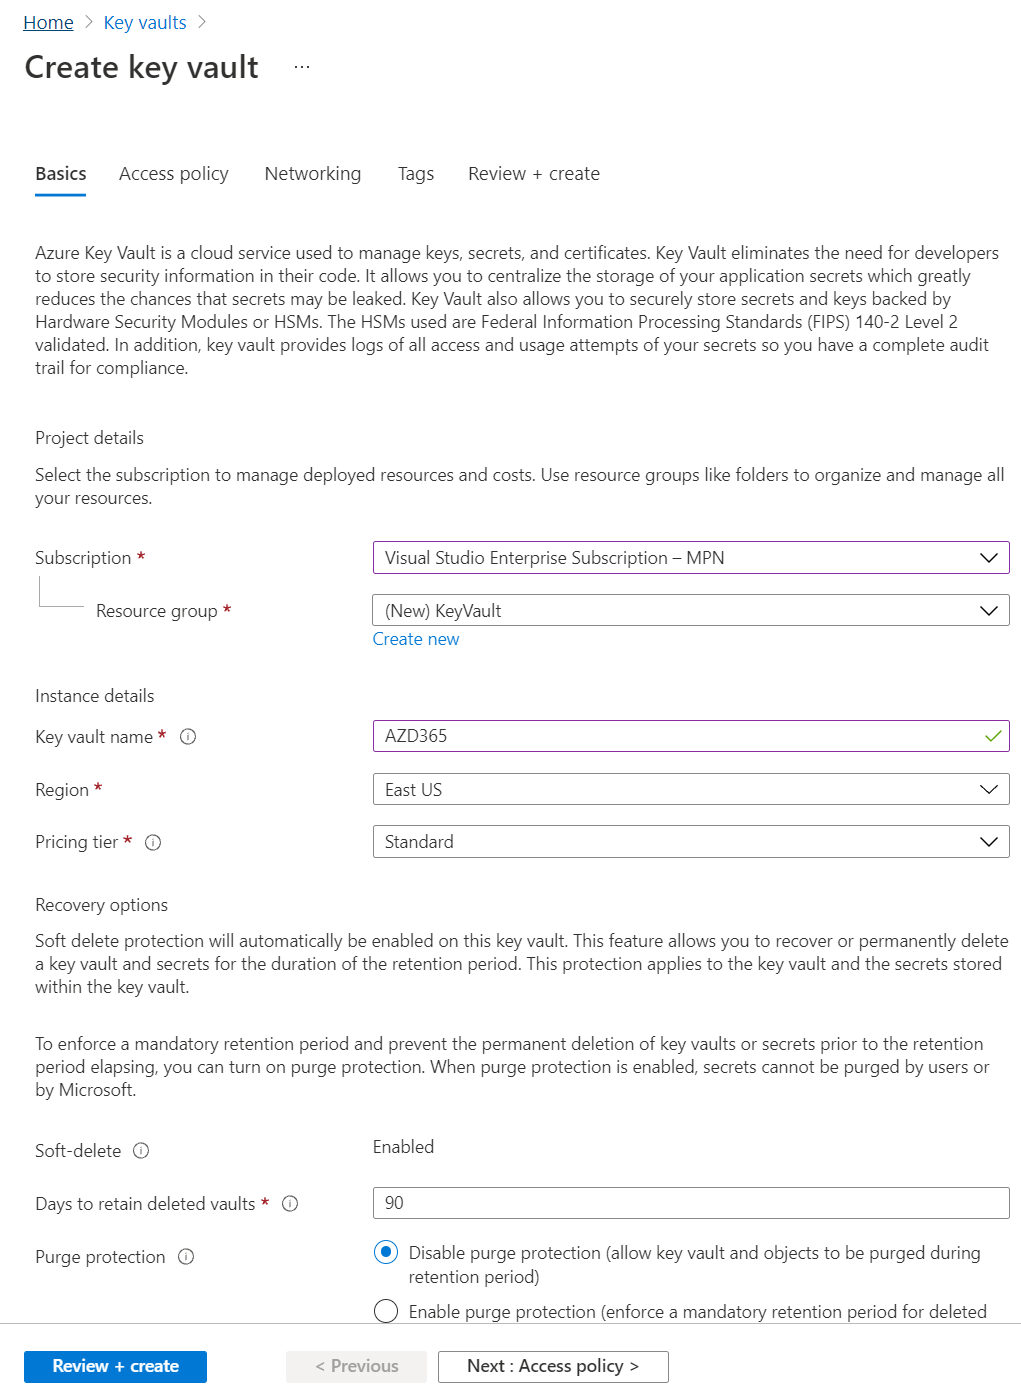1021x1399 pixels.
Task: Switch to the Tags tab
Action: [x=415, y=173]
